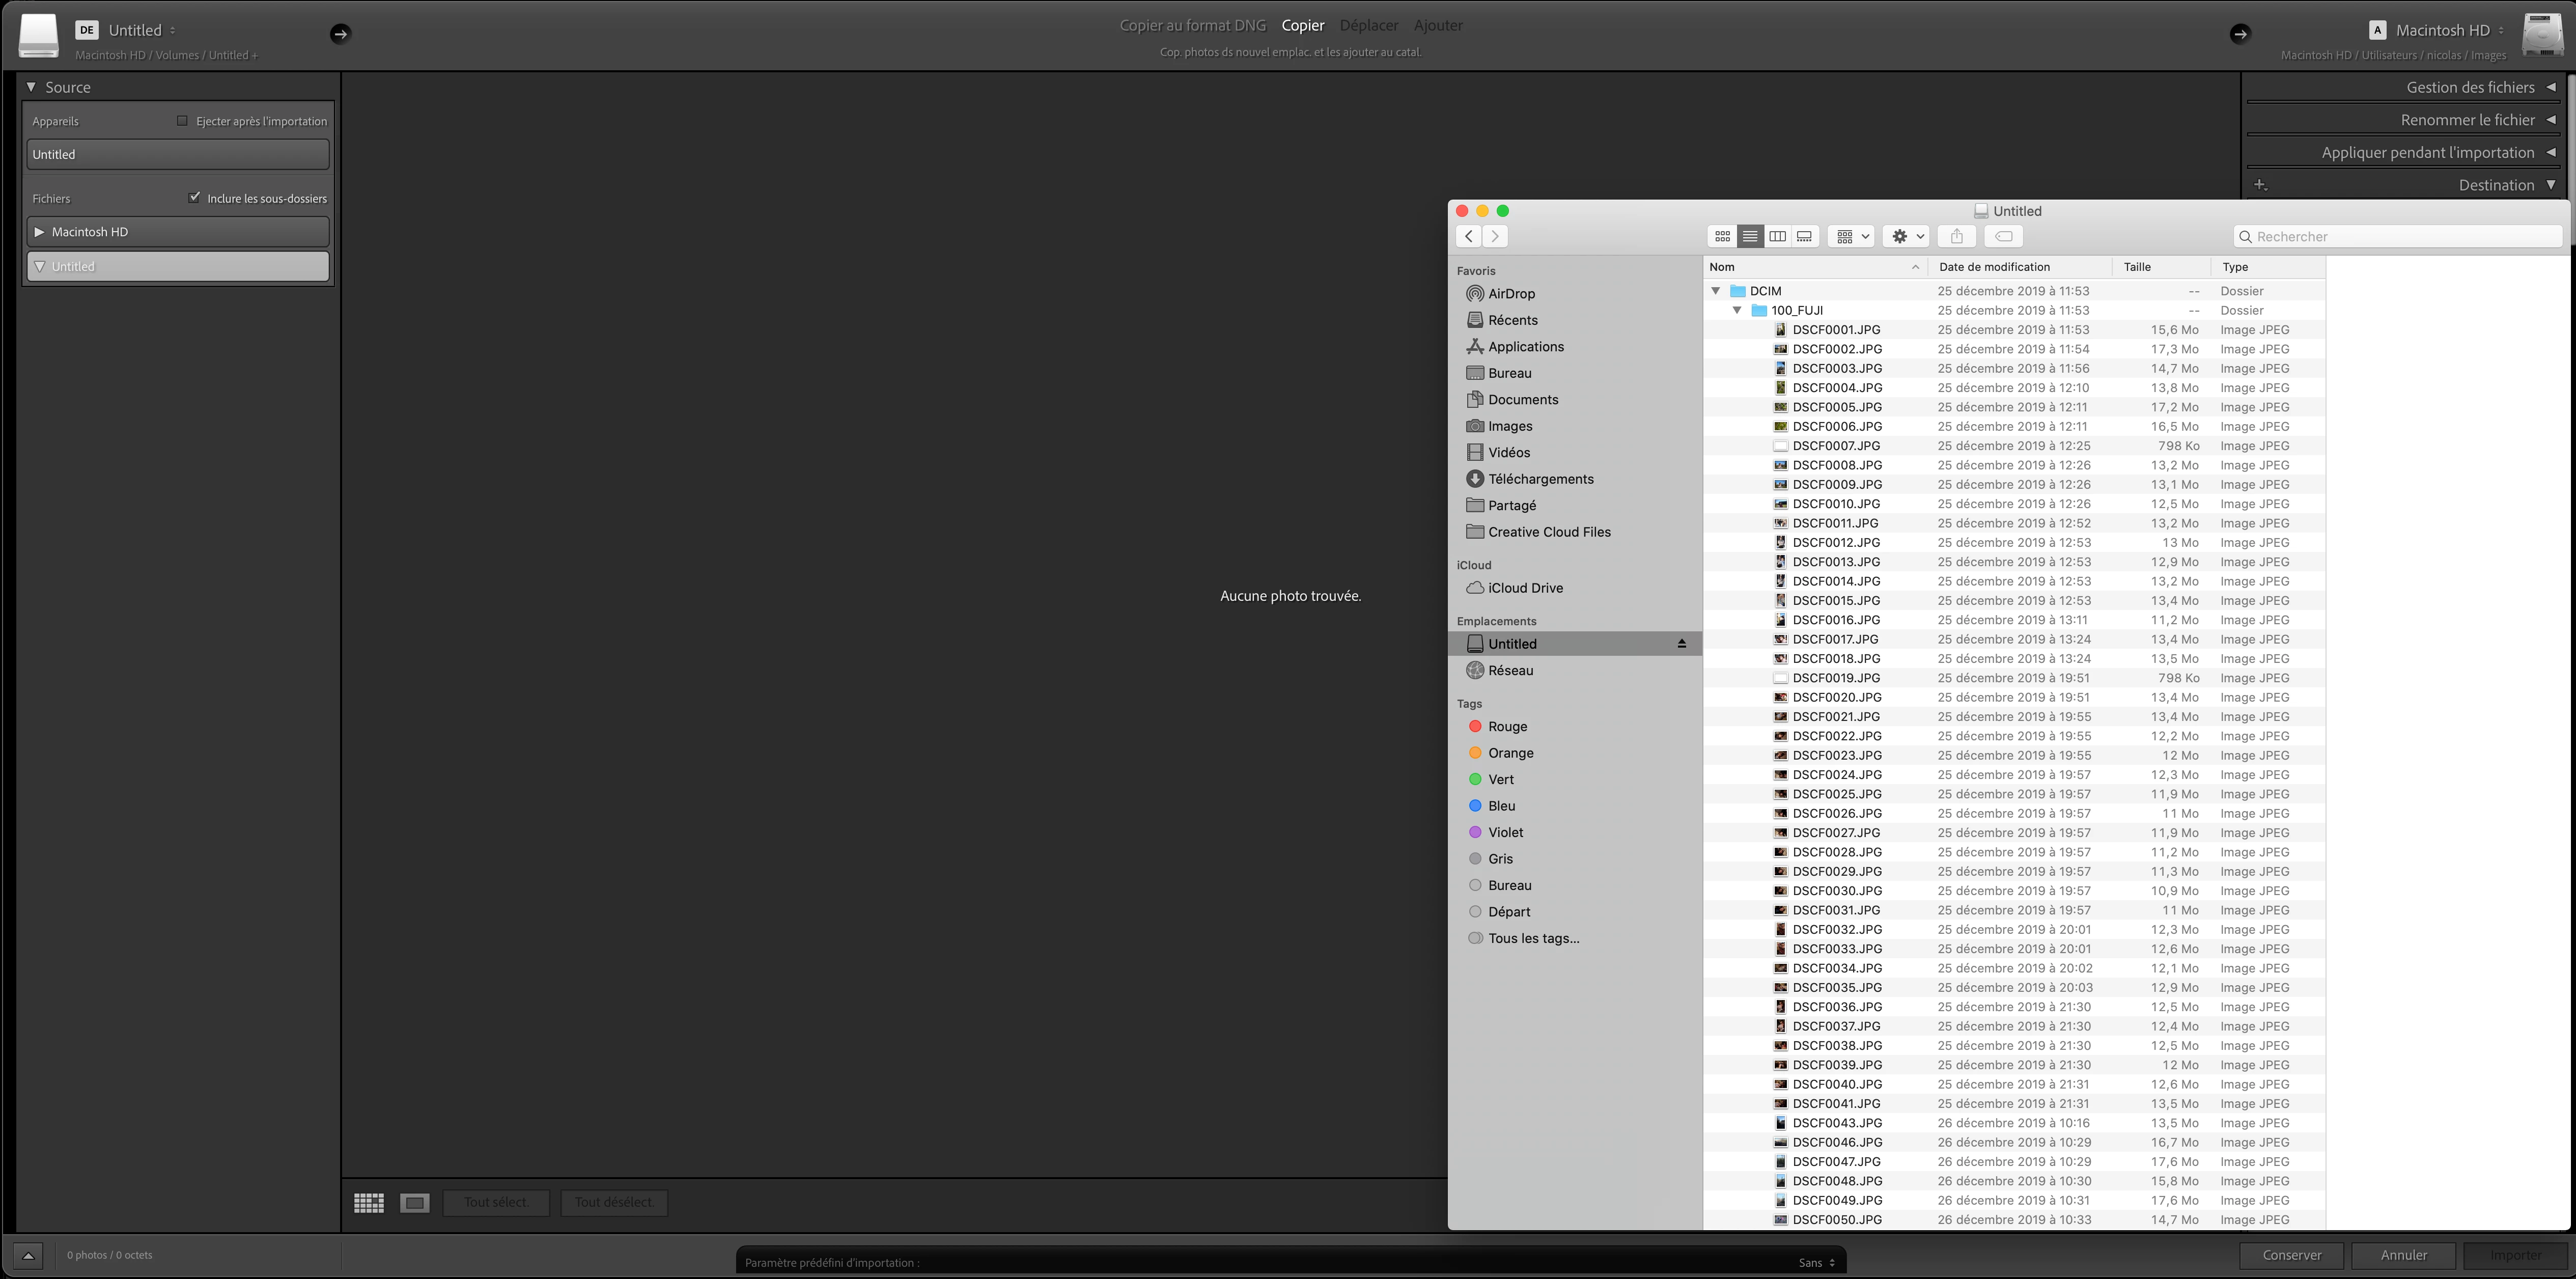The width and height of the screenshot is (2576, 1279).
Task: Click Finder share toolbar button
Action: click(1957, 237)
